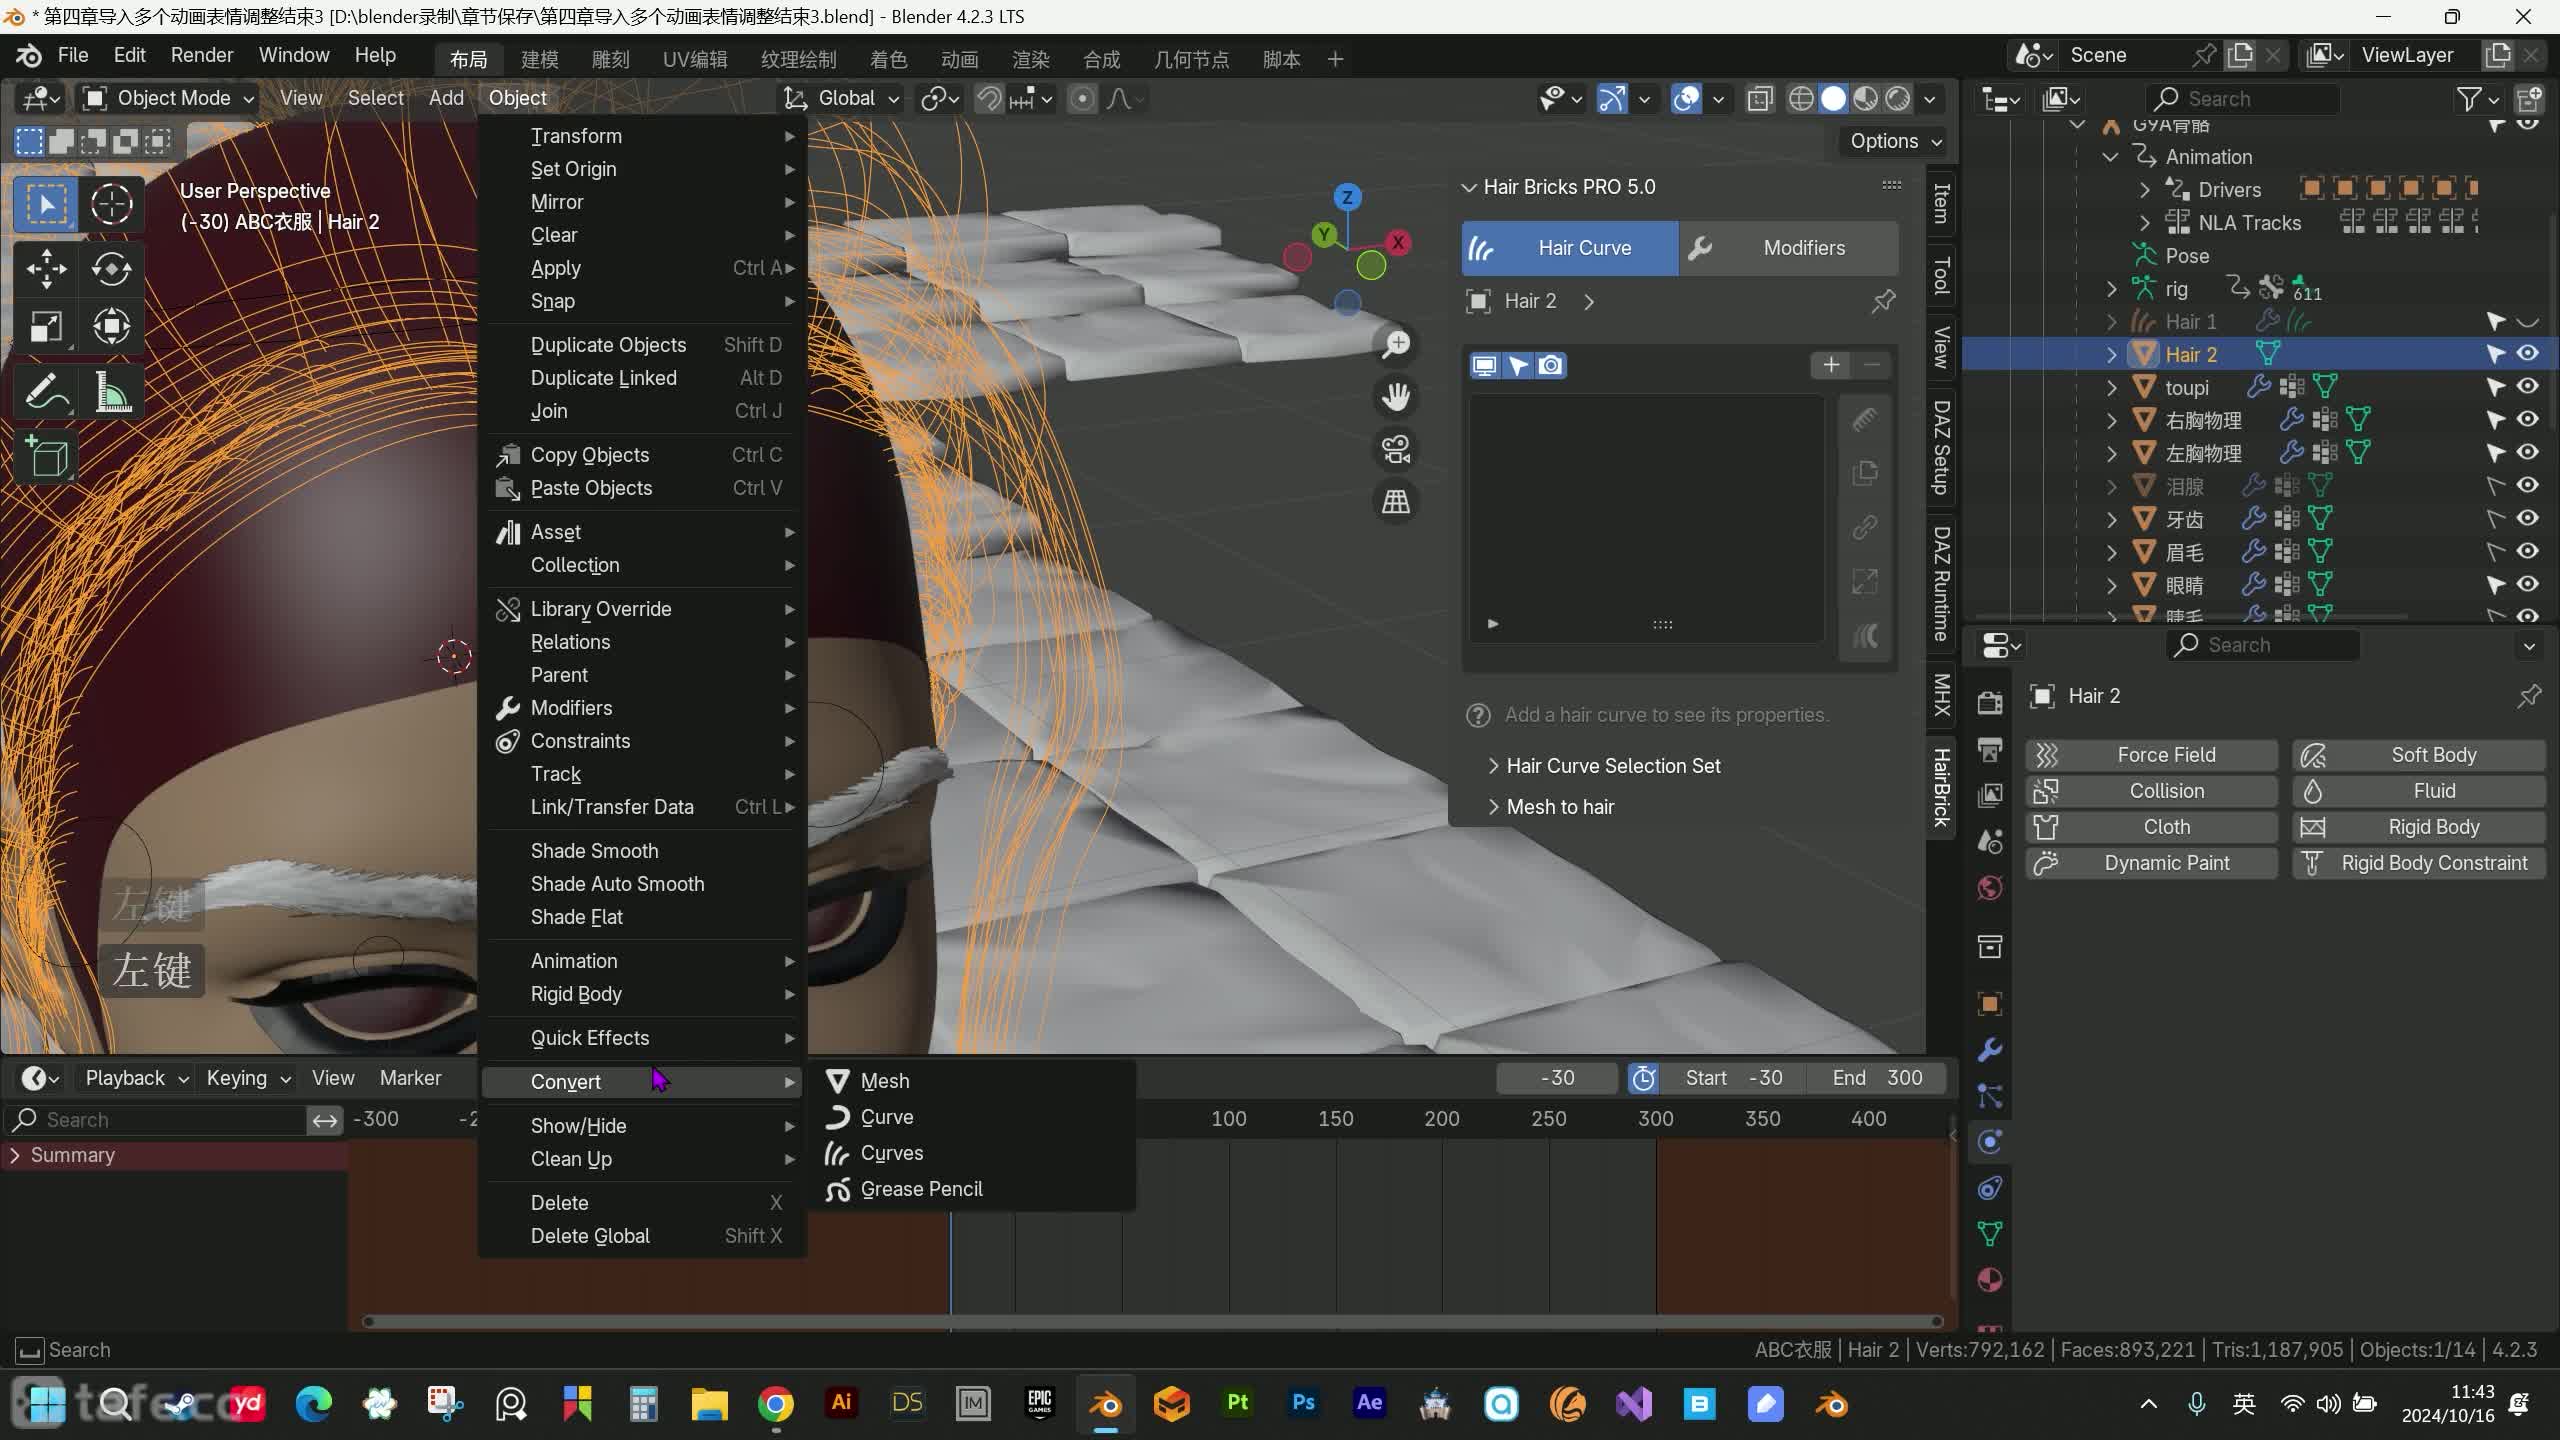Select the Annotate tool
The image size is (2560, 1440).
tap(46, 392)
